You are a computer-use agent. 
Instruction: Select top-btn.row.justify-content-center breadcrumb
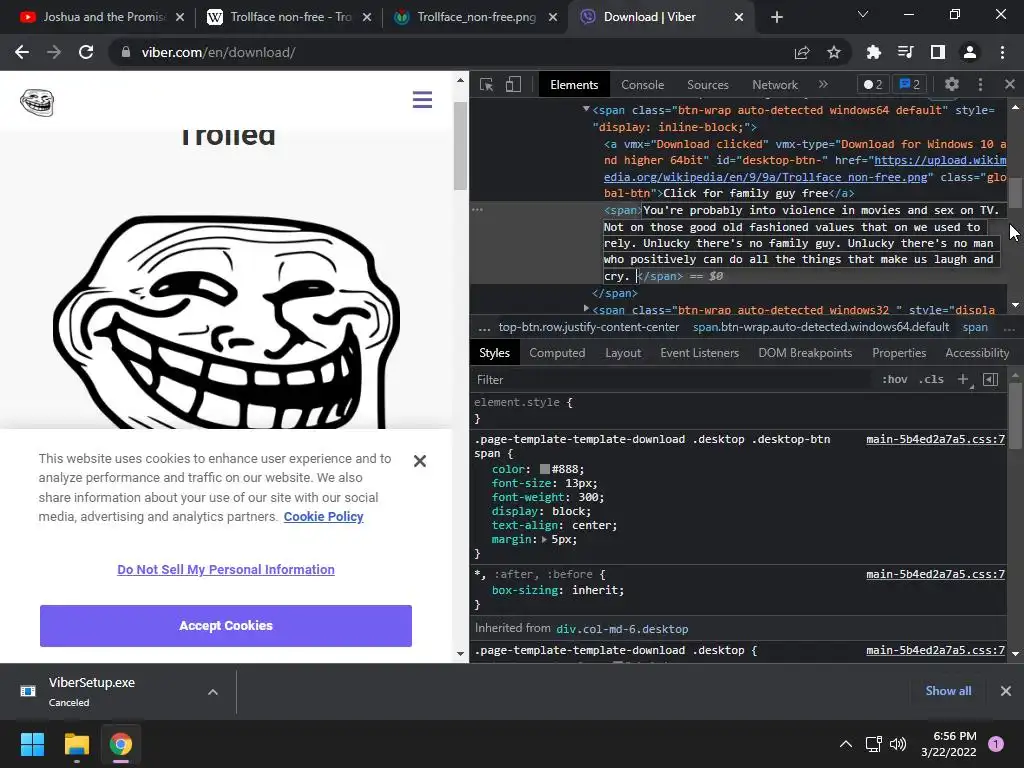[x=589, y=327]
